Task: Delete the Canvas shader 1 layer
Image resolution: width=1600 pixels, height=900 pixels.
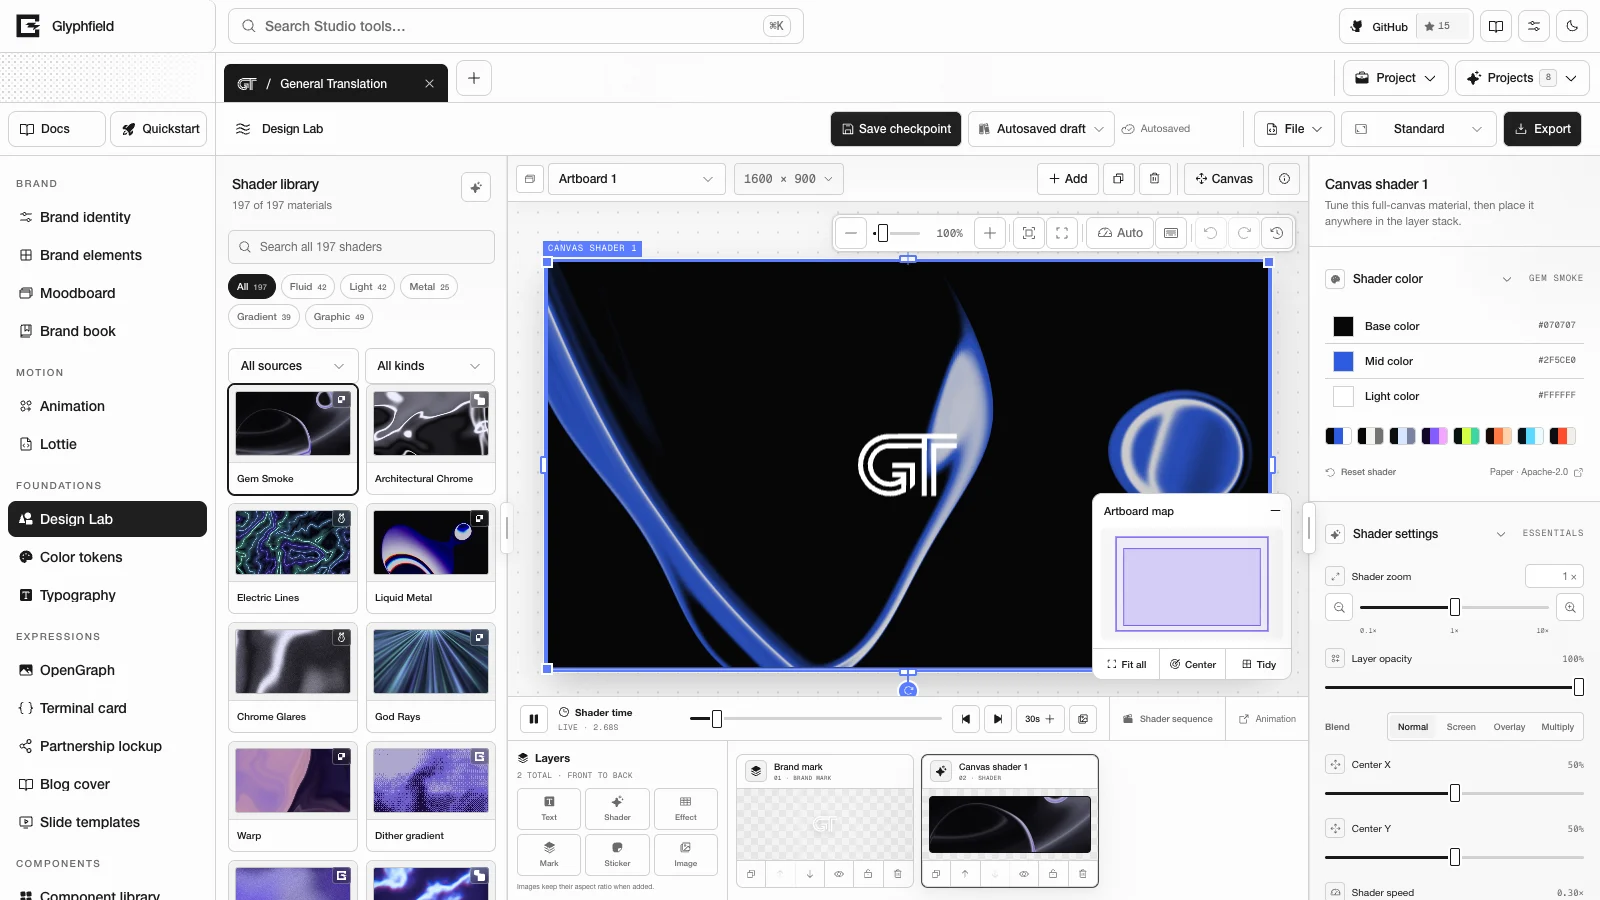Action: point(1082,874)
